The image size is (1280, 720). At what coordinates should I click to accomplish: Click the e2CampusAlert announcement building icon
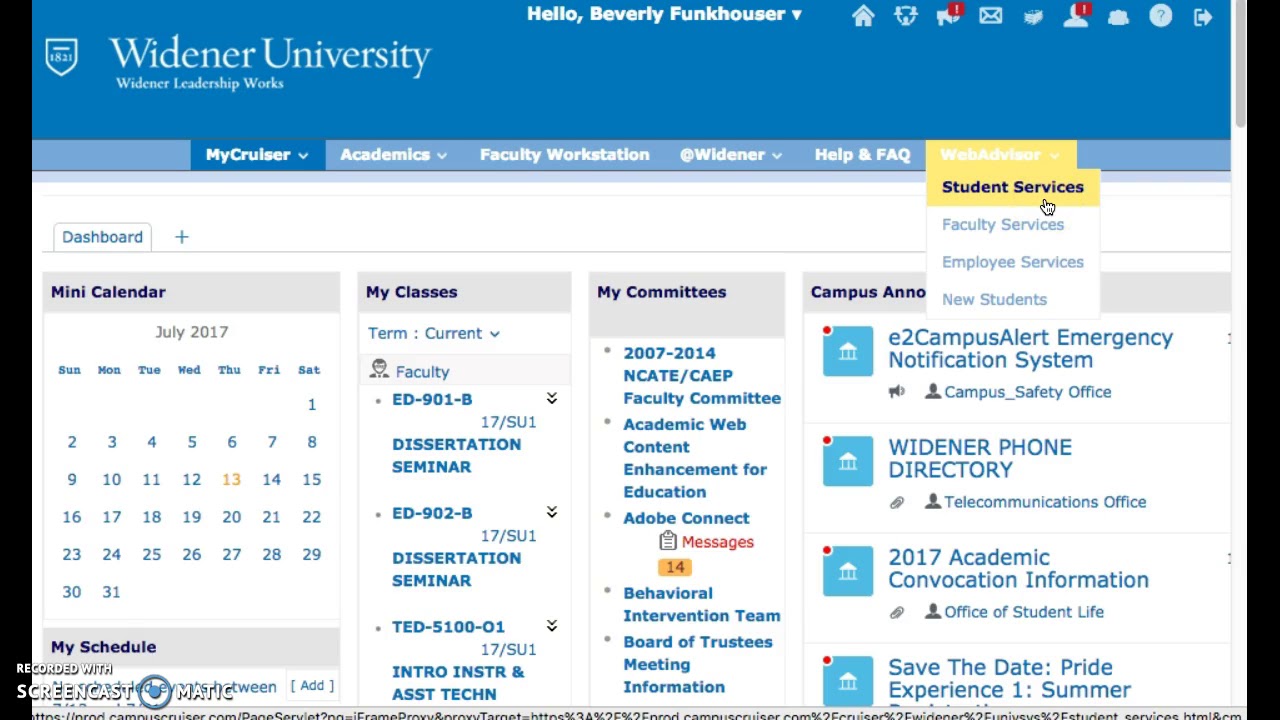point(848,350)
